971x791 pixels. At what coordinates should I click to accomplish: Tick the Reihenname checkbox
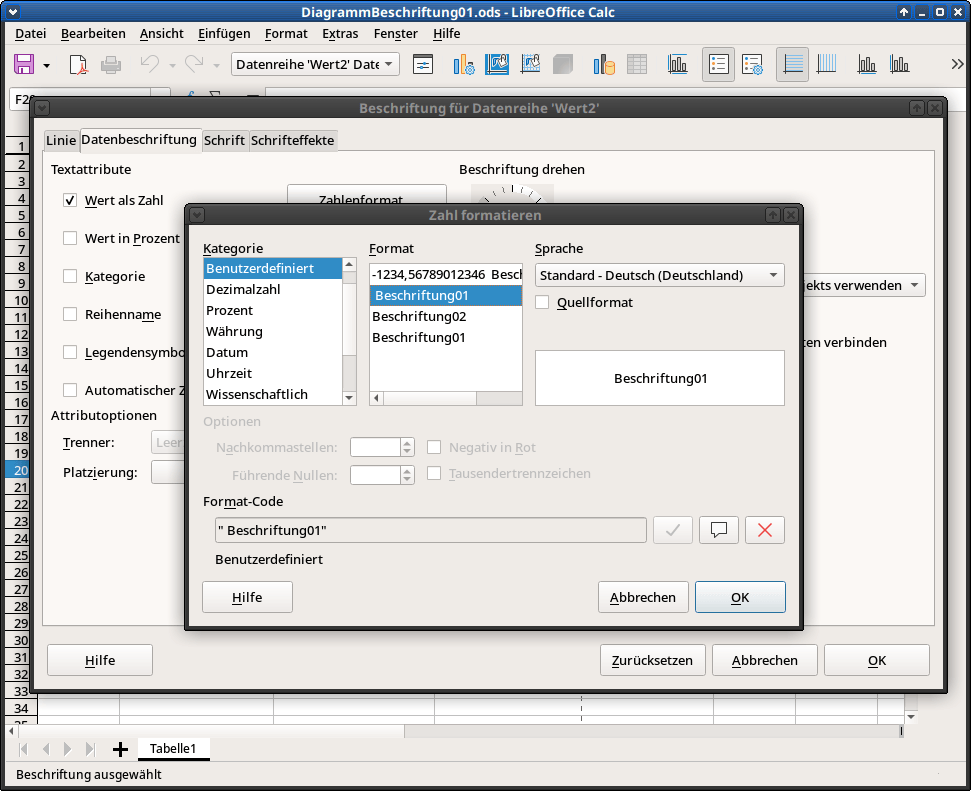70,315
